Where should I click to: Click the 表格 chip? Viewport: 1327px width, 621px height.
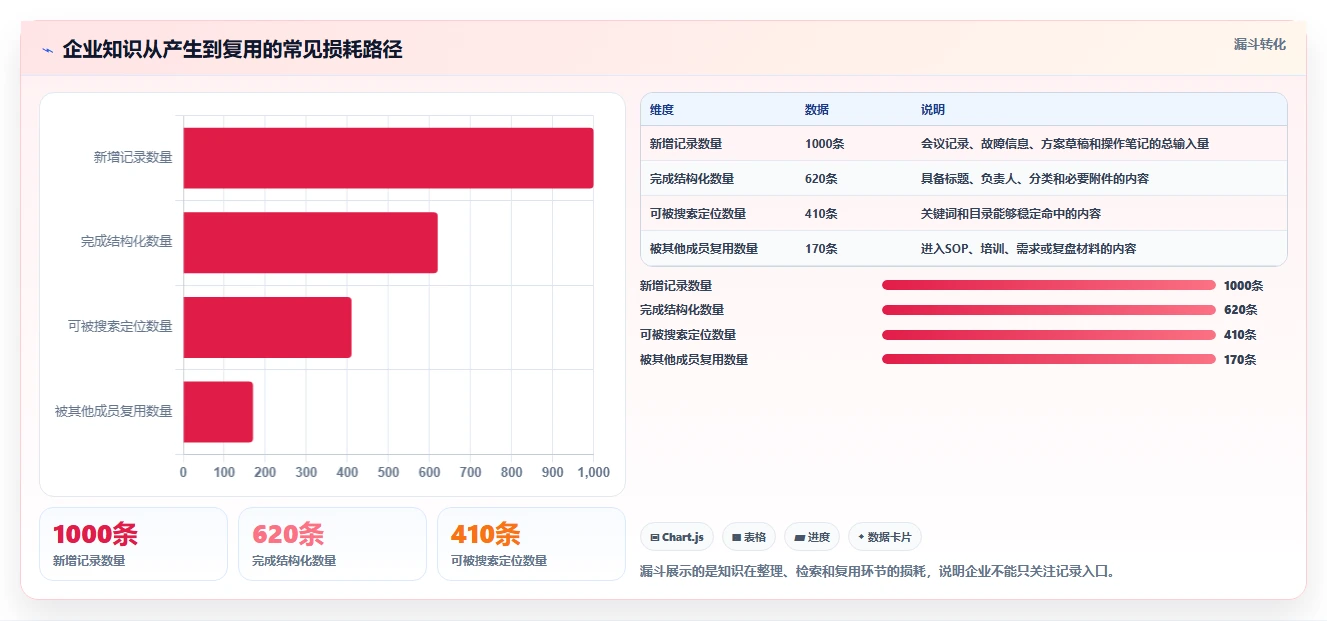coord(749,537)
